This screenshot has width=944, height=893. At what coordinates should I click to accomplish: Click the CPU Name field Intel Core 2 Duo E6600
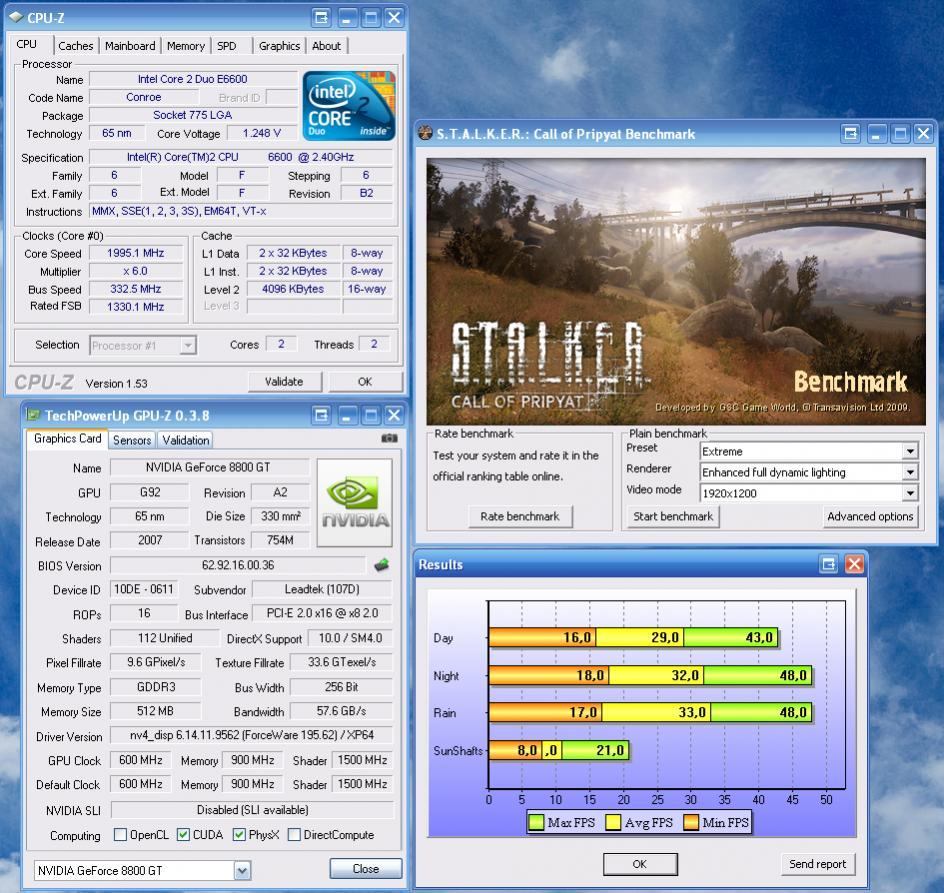coord(193,79)
